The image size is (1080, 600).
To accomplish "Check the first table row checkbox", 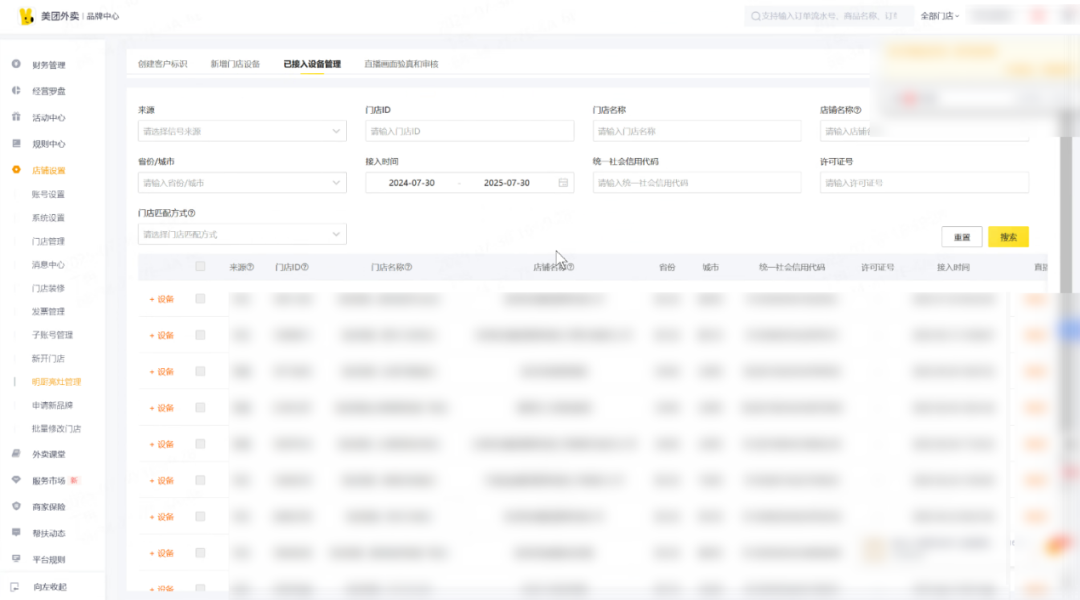I will pyautogui.click(x=200, y=298).
